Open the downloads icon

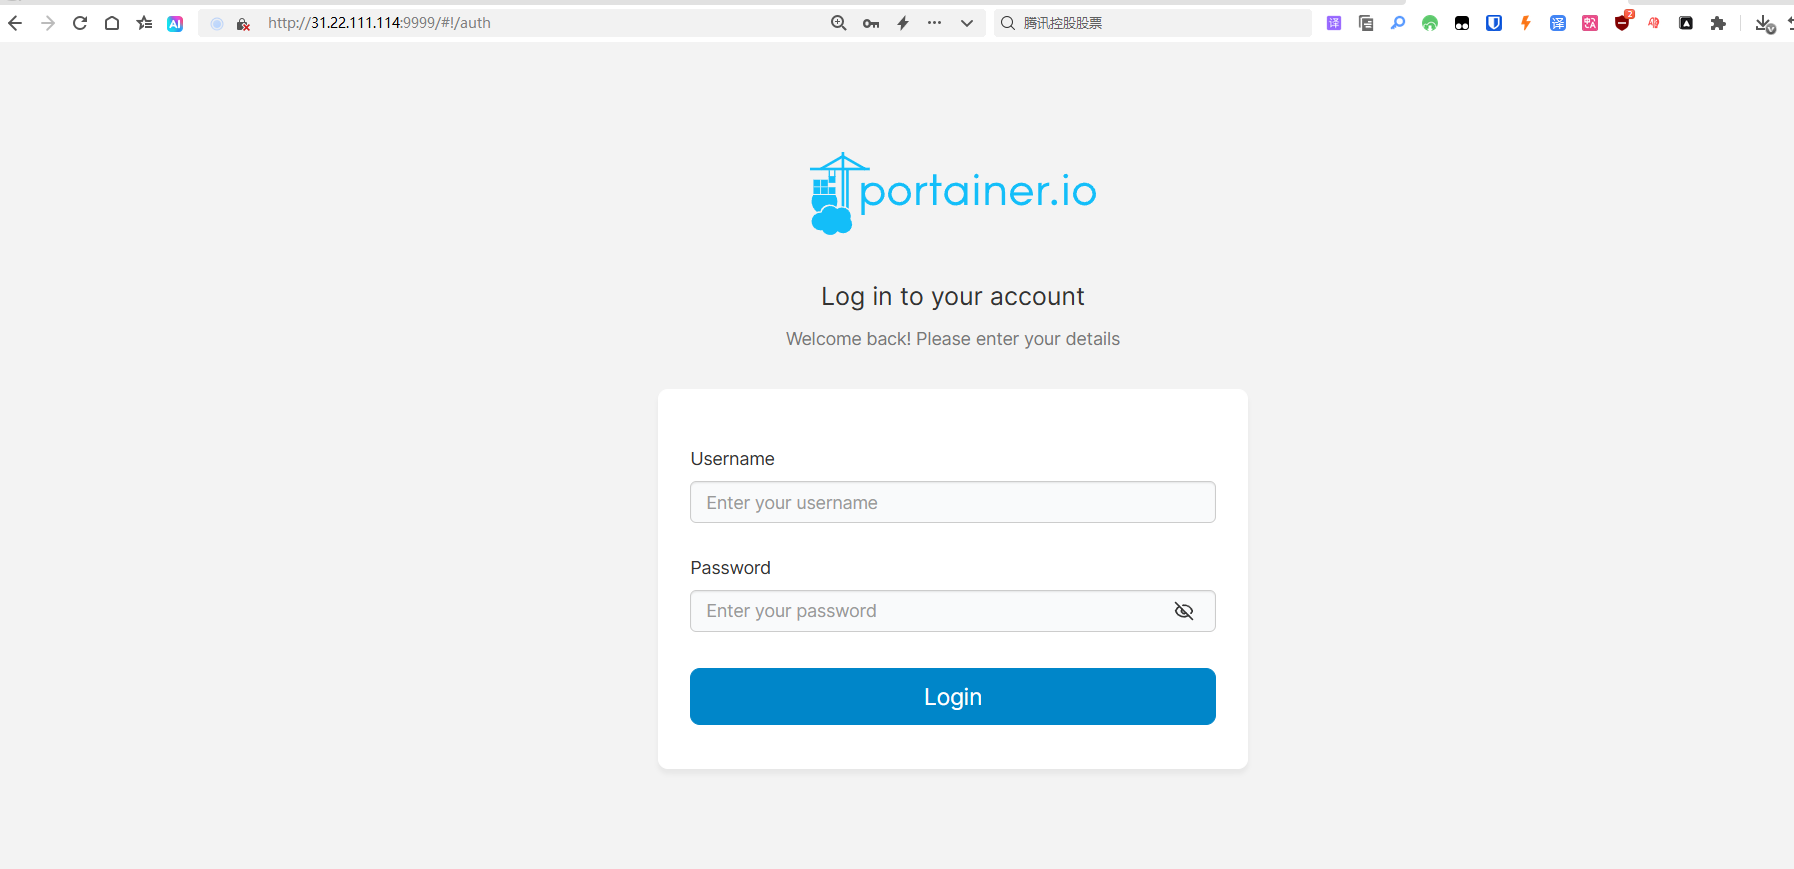point(1765,24)
